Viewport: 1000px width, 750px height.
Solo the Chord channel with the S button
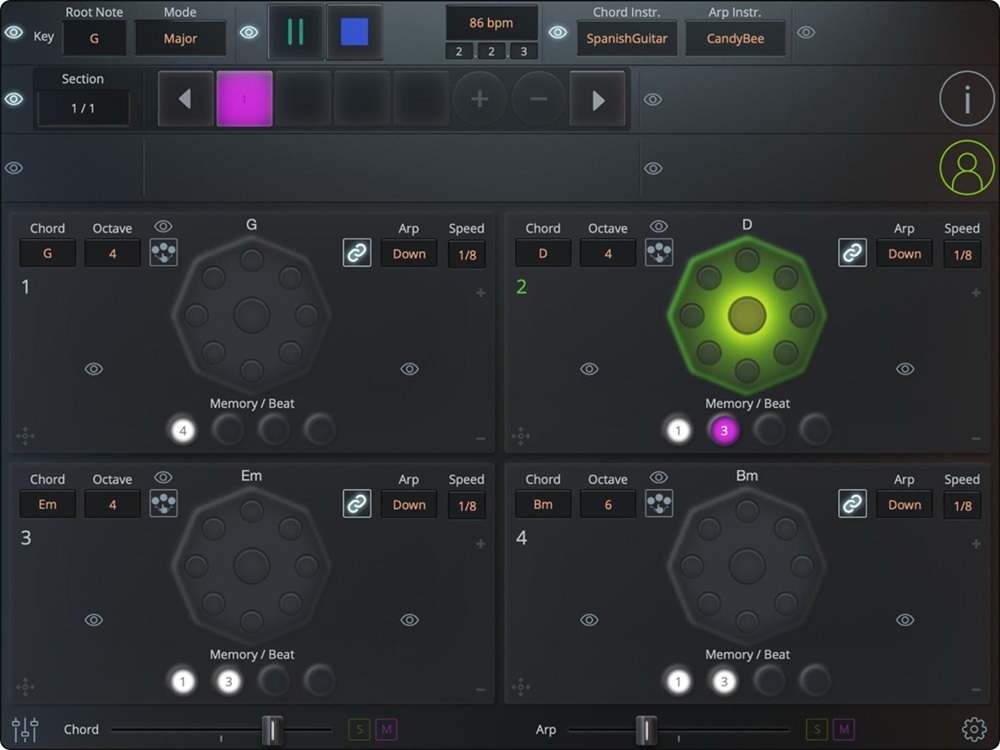pos(359,730)
